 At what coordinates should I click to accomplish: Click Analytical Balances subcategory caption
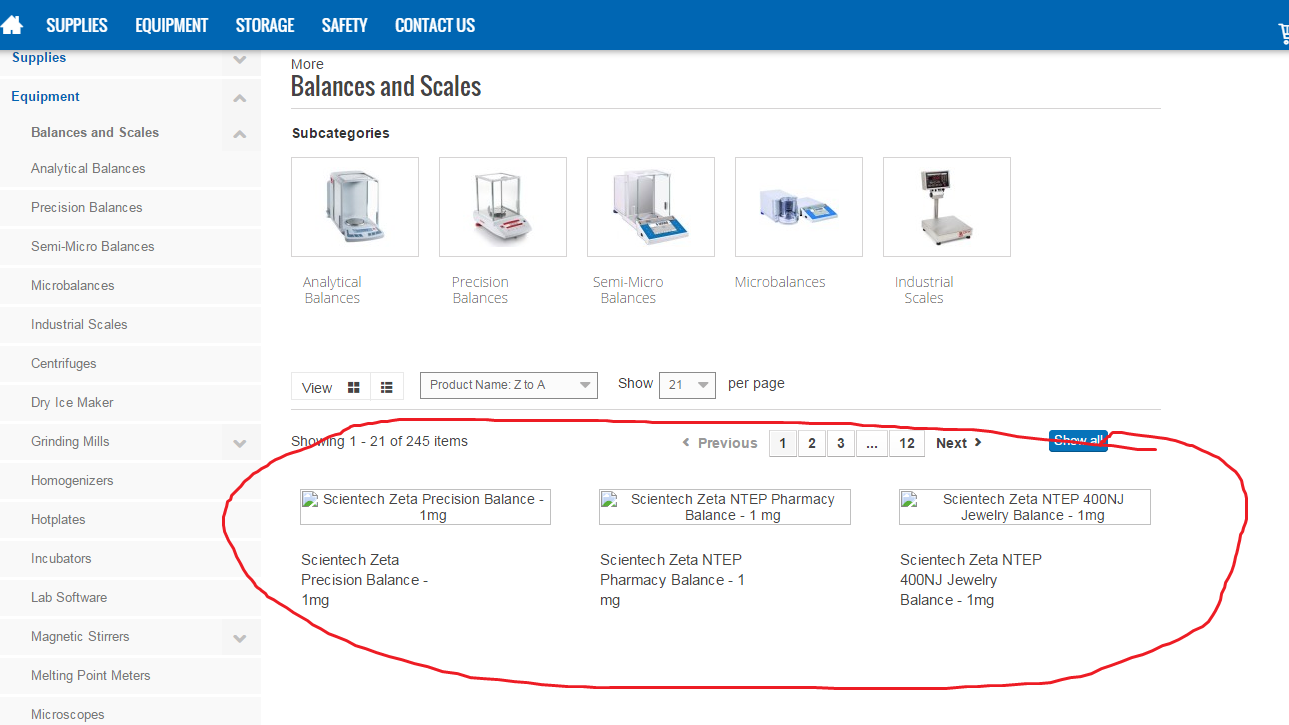click(x=332, y=290)
